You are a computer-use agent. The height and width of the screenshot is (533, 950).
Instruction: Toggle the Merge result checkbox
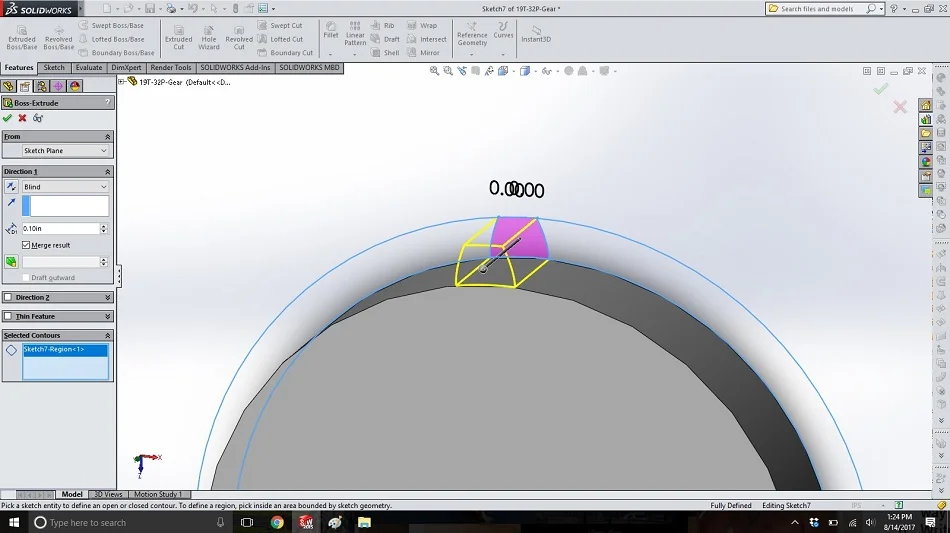[x=25, y=245]
